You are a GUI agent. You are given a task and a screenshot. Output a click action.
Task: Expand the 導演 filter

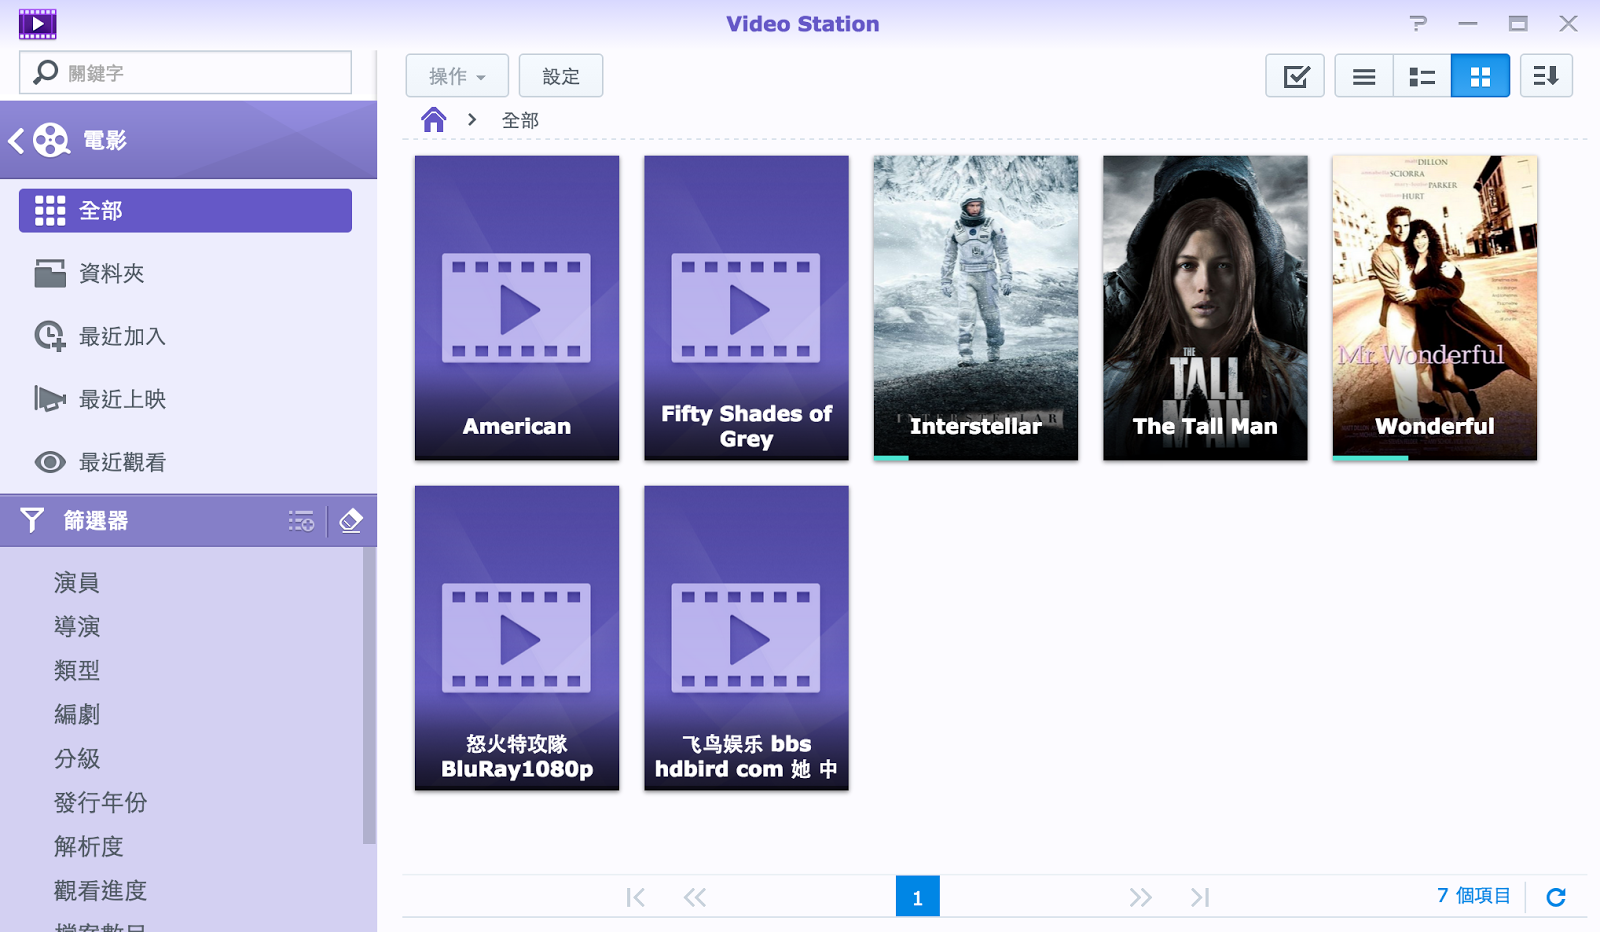coord(77,627)
